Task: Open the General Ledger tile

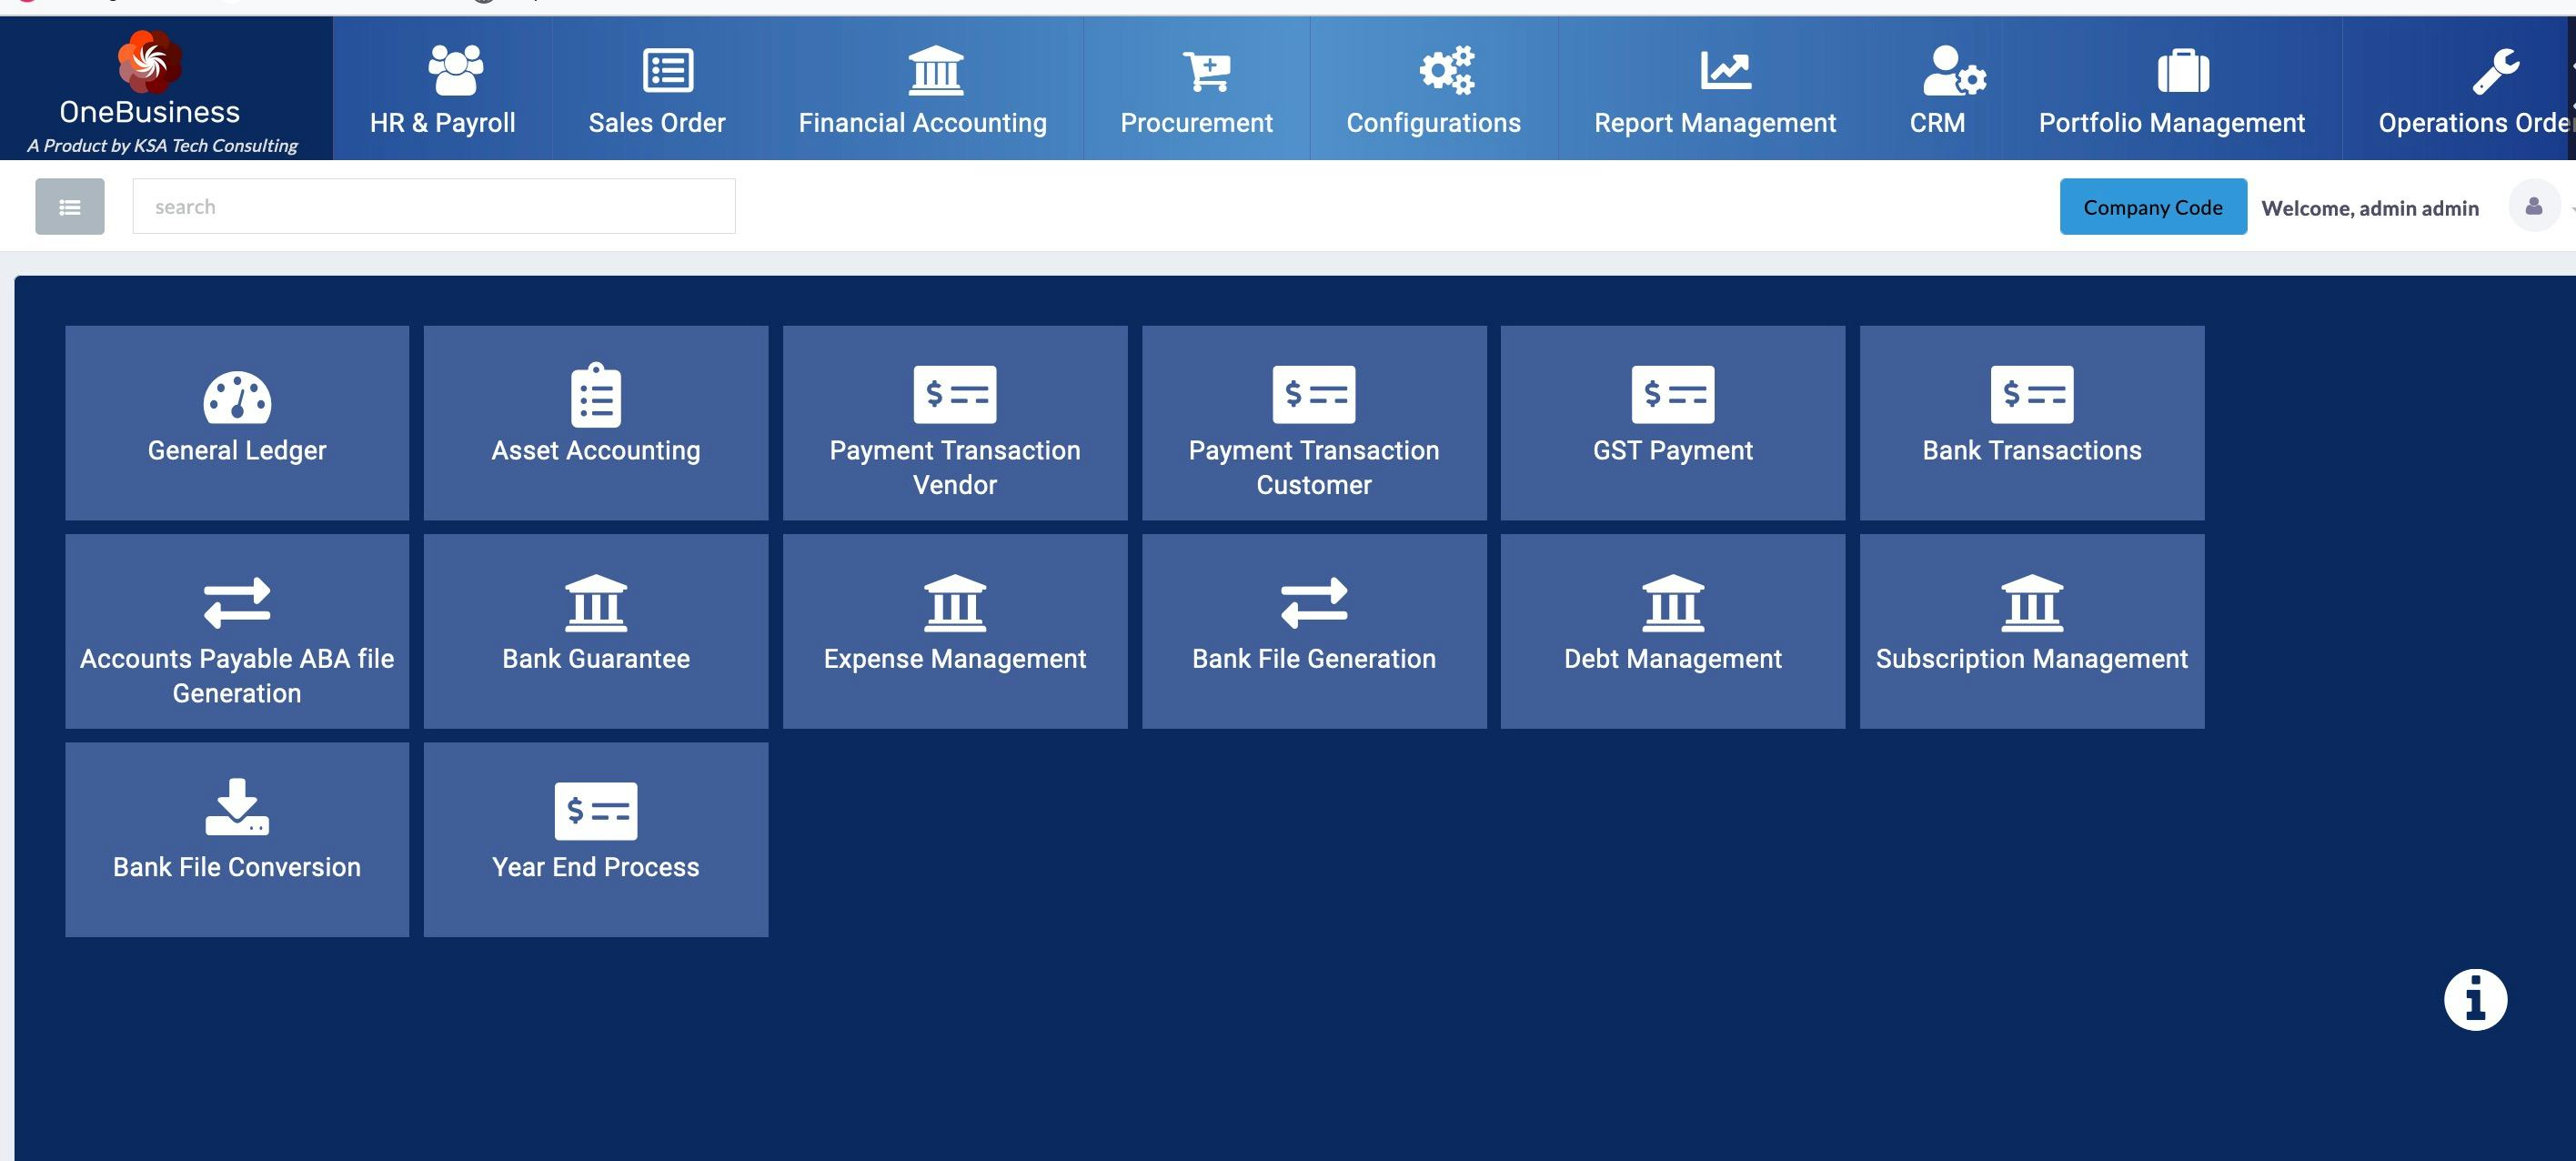Action: (237, 422)
